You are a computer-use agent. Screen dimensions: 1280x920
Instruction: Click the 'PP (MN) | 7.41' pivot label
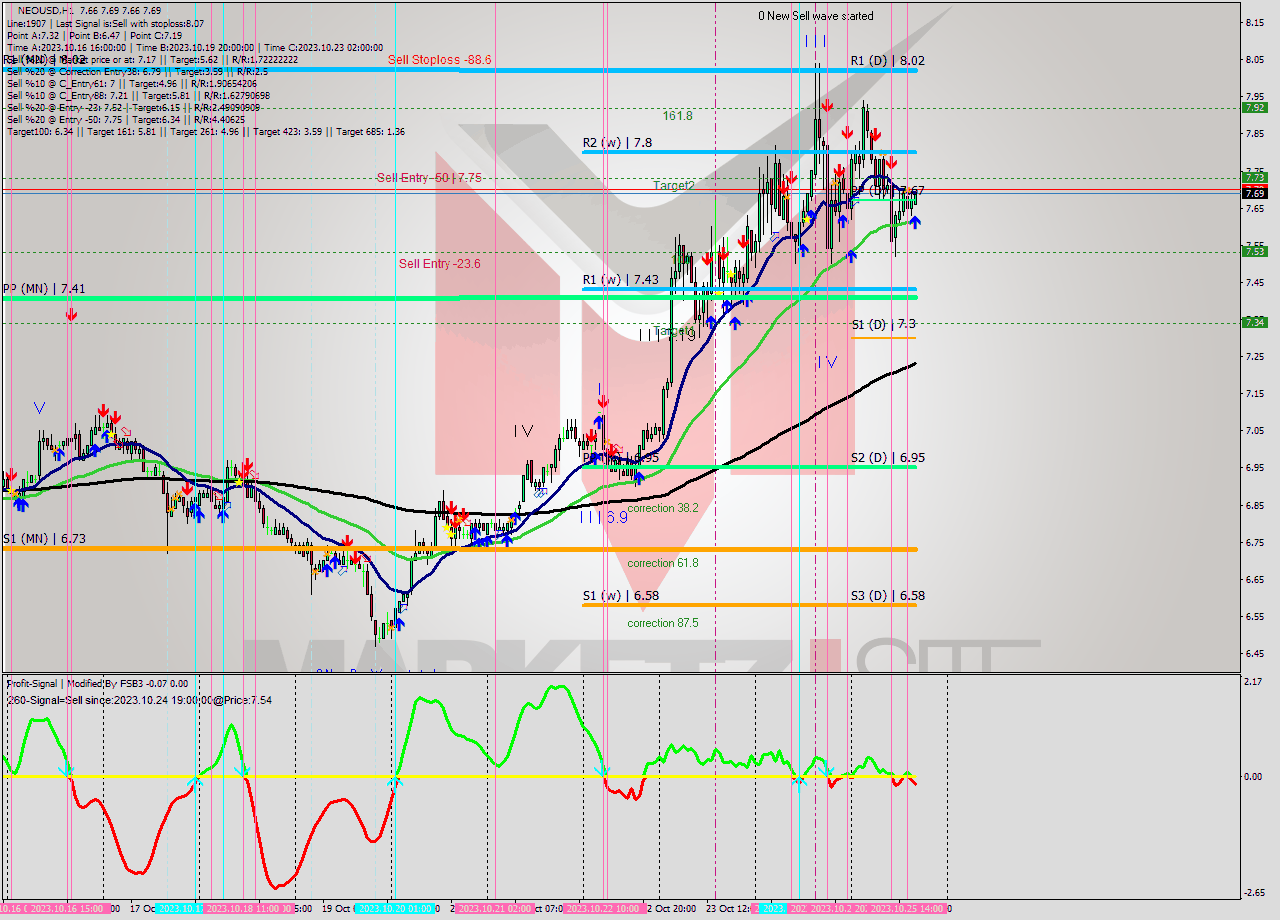(44, 288)
